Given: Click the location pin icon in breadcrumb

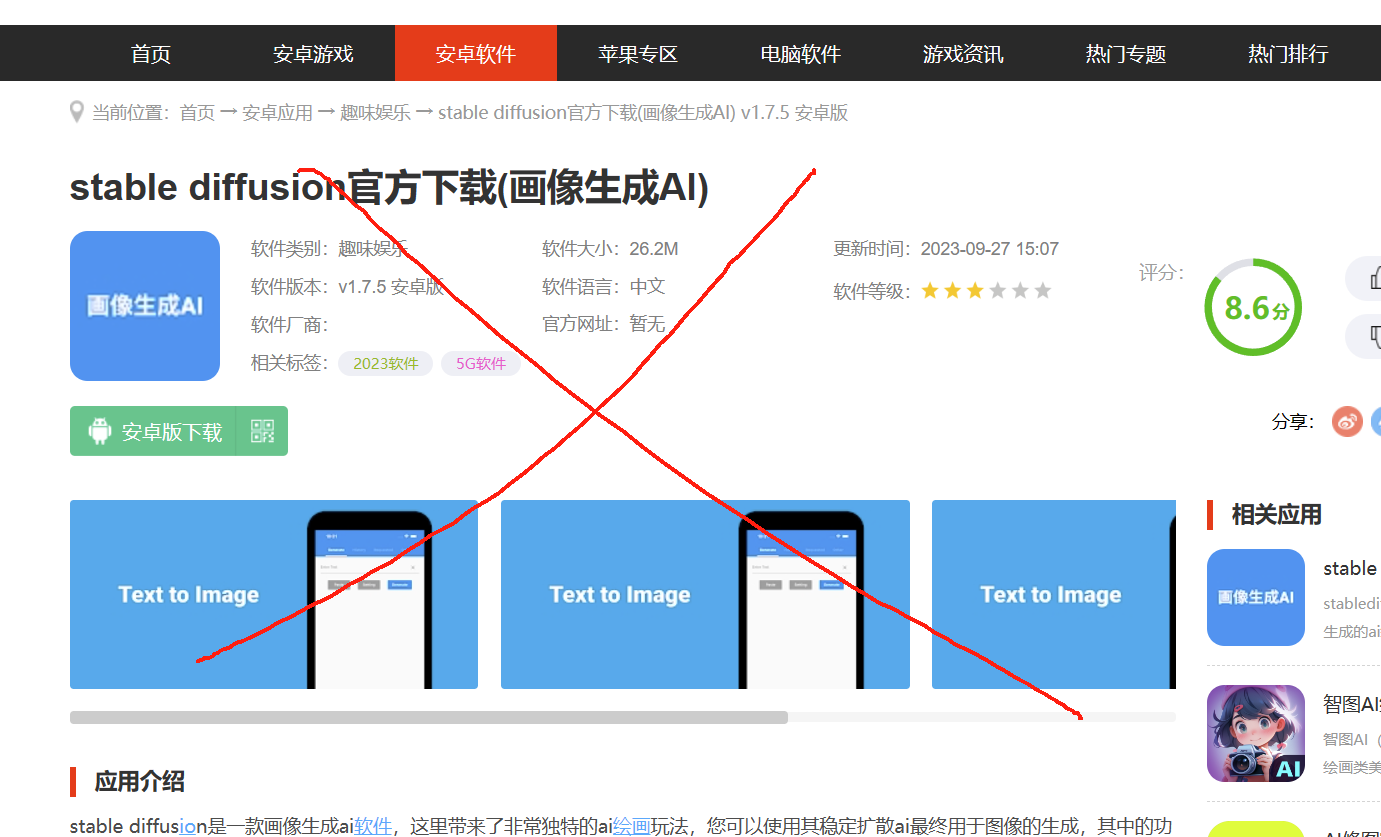Looking at the screenshot, I should click(x=77, y=112).
